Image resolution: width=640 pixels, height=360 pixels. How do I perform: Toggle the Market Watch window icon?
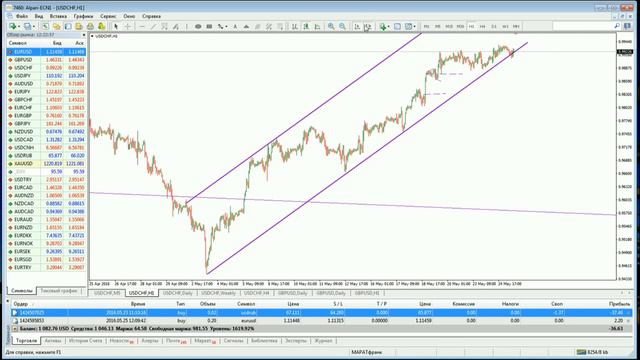point(45,27)
